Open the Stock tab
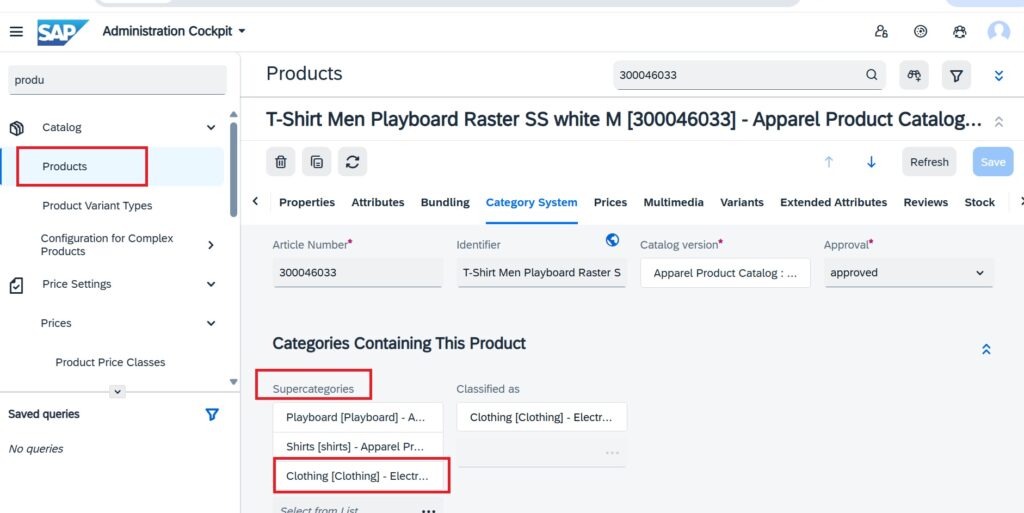The height and width of the screenshot is (513, 1024). 980,202
